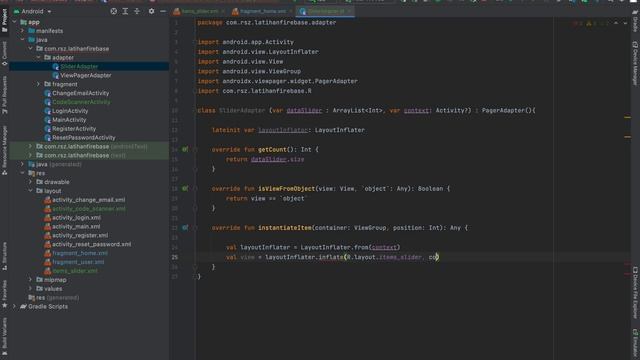Select activity_reset_password.xml layout file
The width and height of the screenshot is (640, 360).
click(91, 244)
